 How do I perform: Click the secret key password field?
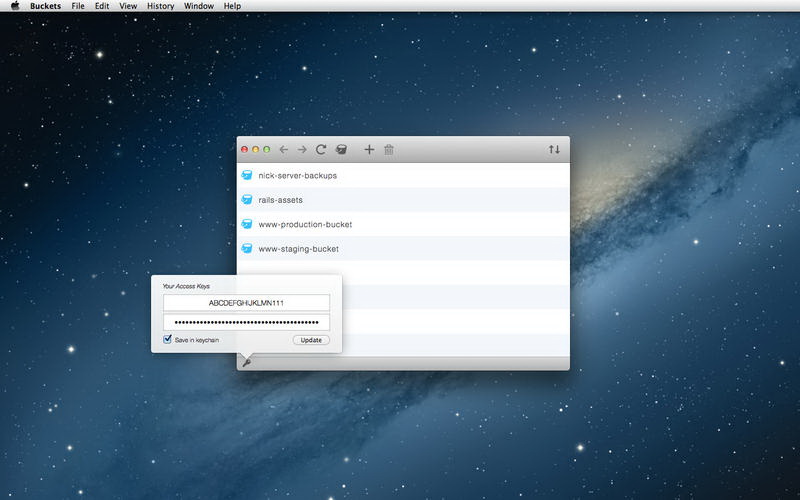click(246, 322)
